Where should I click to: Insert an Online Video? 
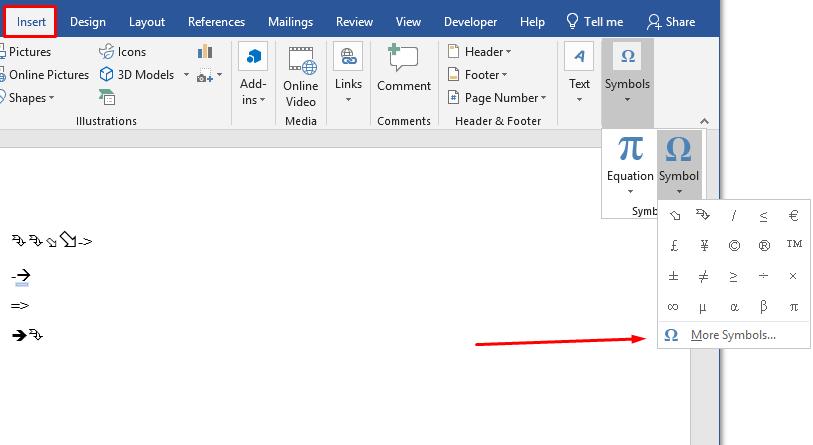point(301,77)
